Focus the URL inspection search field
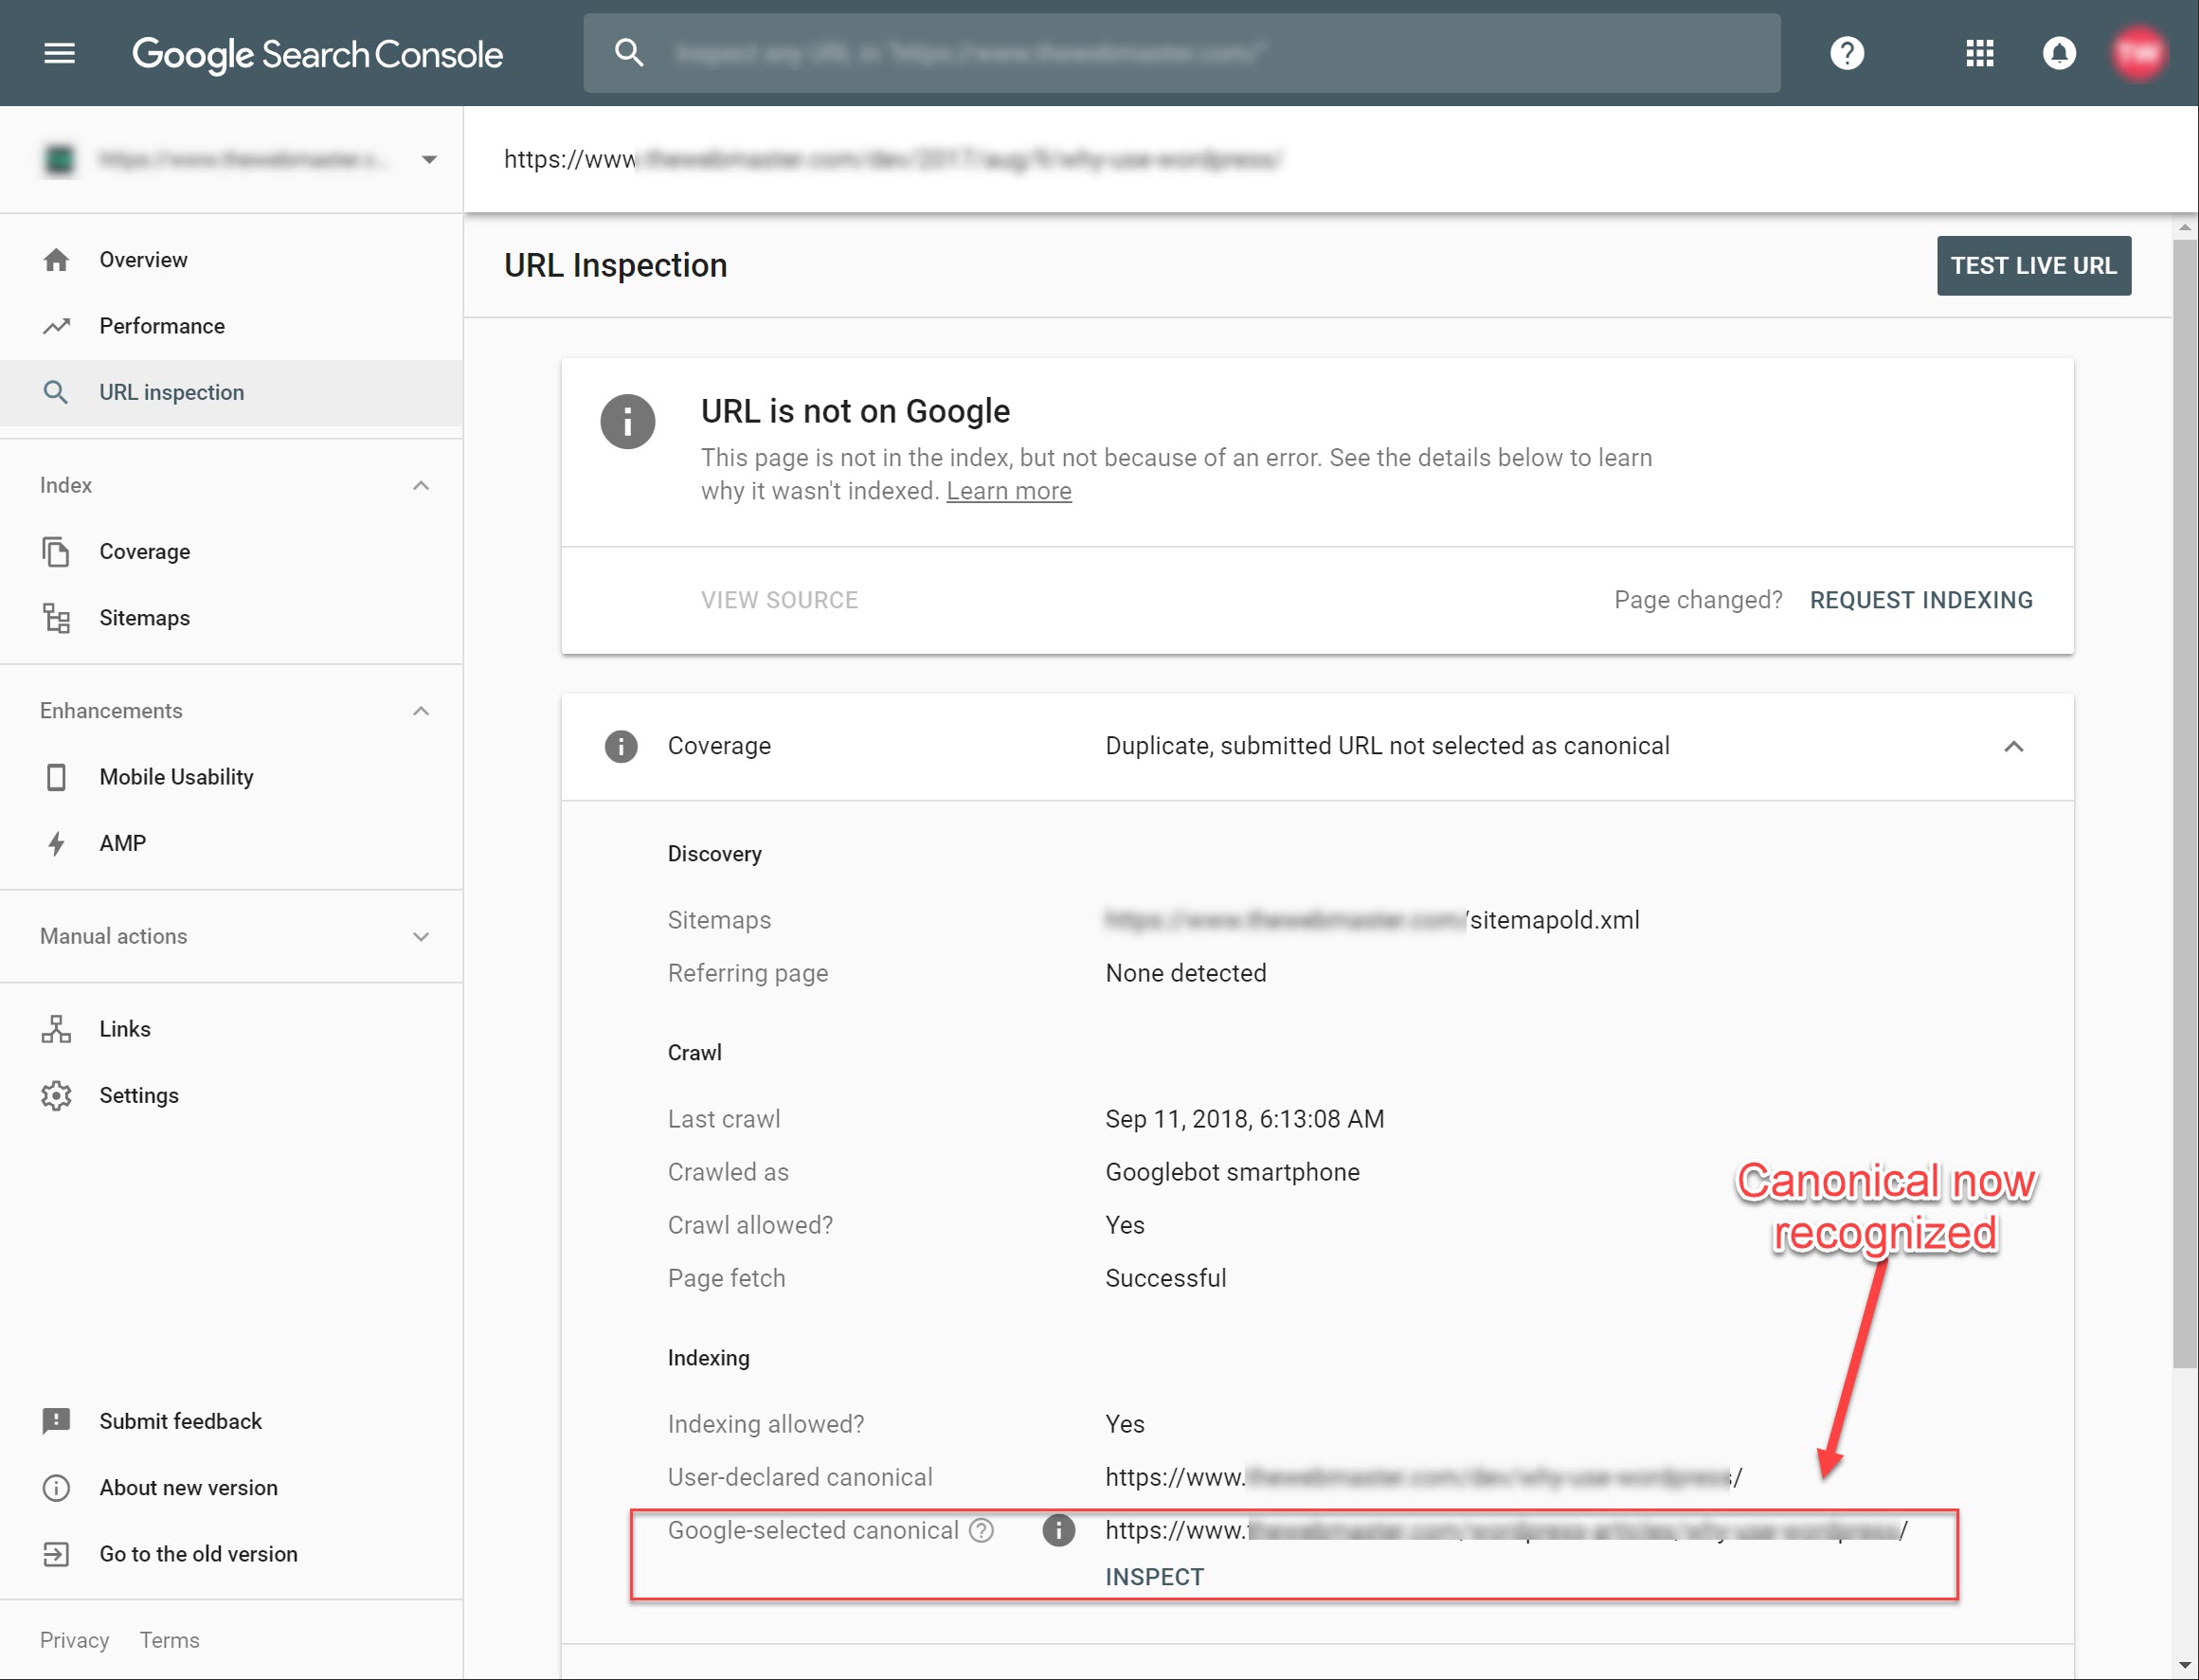Screen dimensions: 2199x1680 [x=1181, y=53]
